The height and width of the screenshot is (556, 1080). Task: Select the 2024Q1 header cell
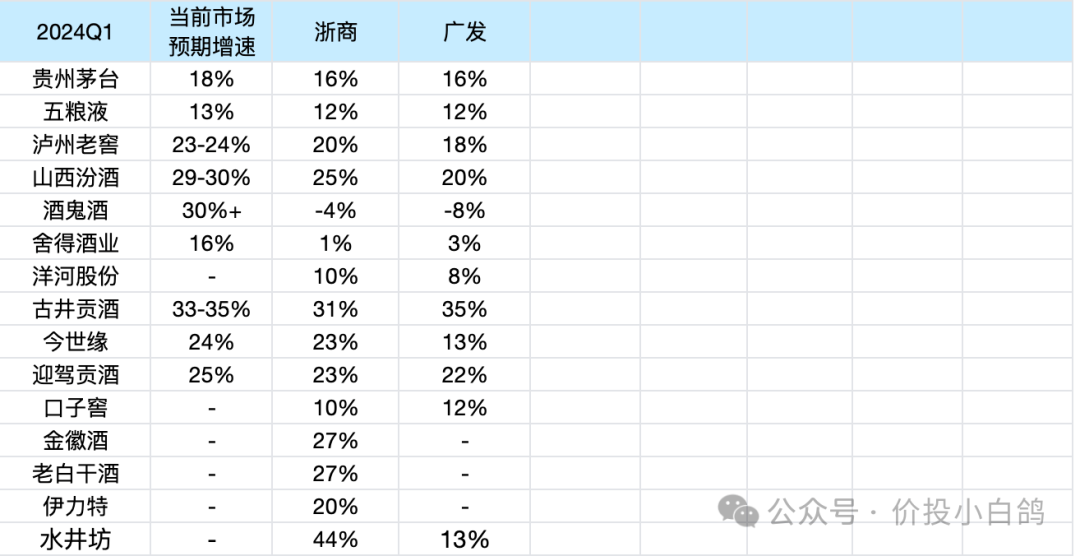point(75,32)
